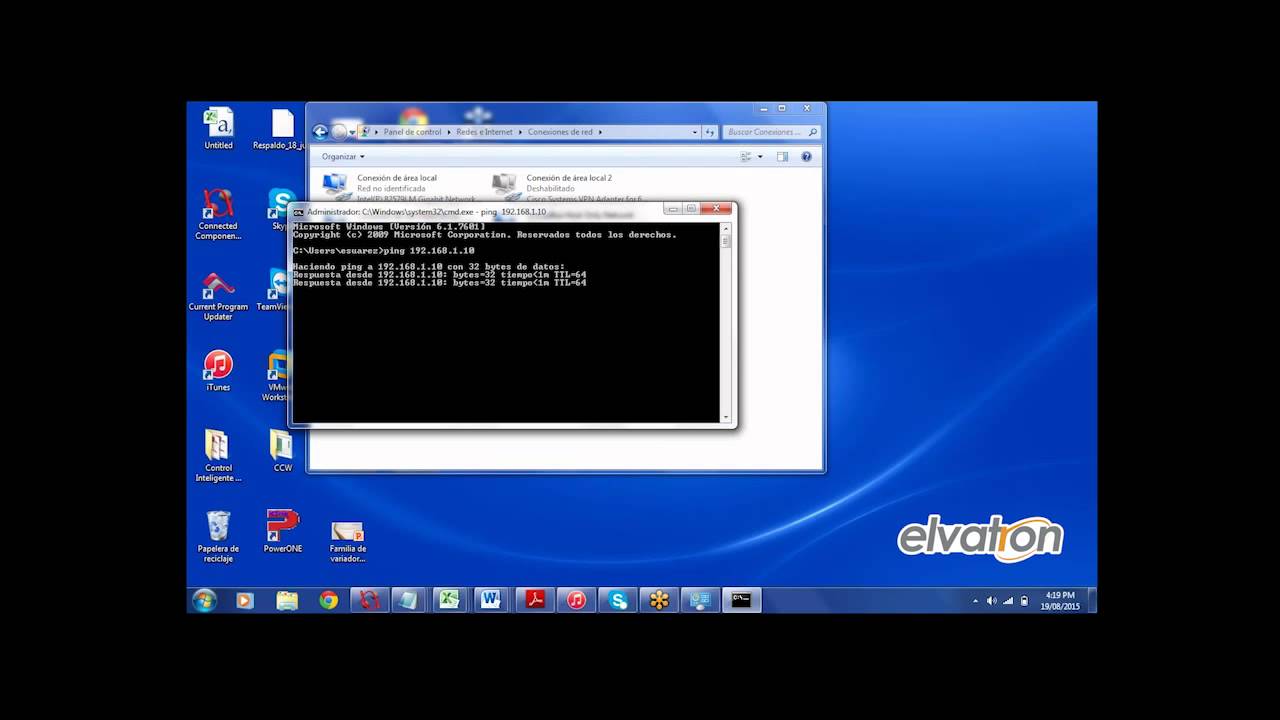The height and width of the screenshot is (720, 1280).
Task: Open the Familia de variador presentation
Action: [x=347, y=541]
